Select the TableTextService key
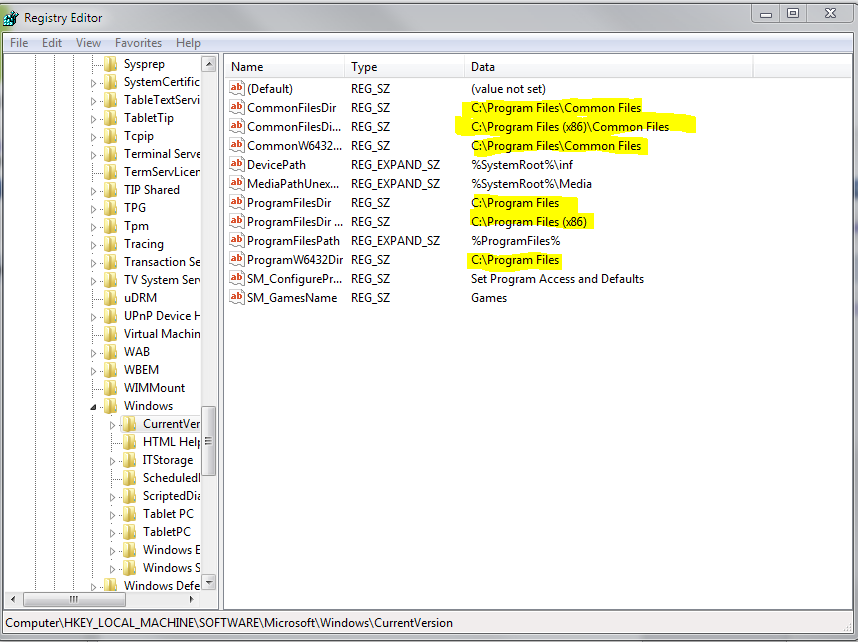Image resolution: width=858 pixels, height=642 pixels. pos(161,100)
